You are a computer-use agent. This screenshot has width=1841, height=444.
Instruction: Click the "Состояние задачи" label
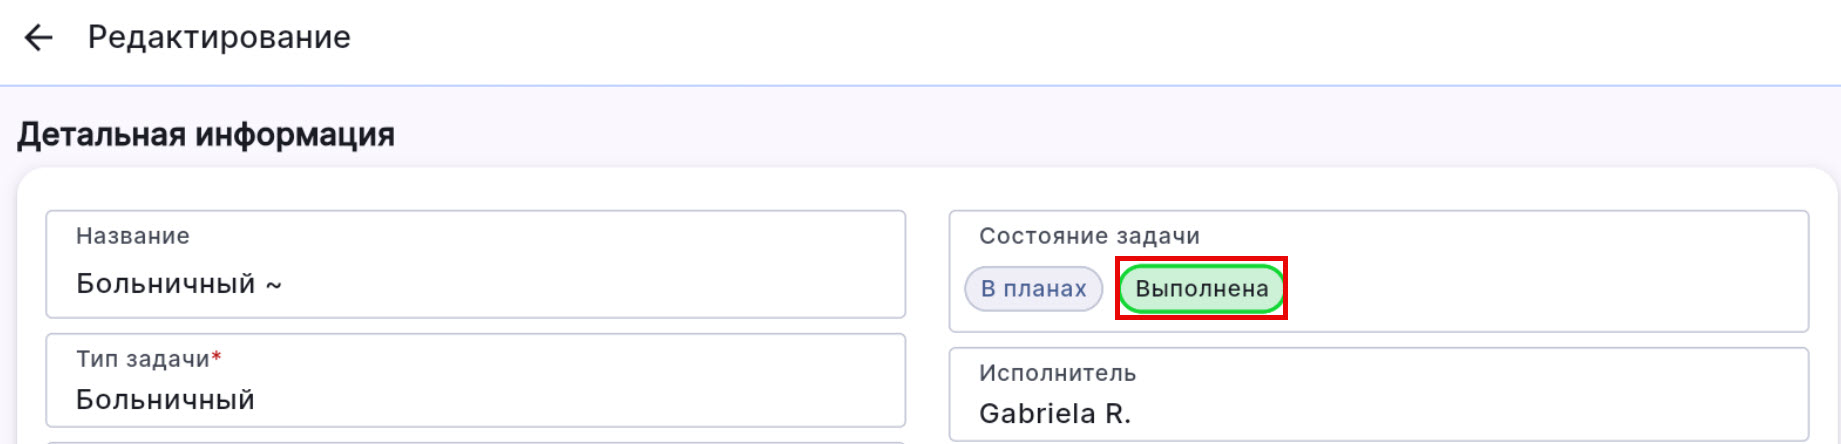coord(1089,236)
